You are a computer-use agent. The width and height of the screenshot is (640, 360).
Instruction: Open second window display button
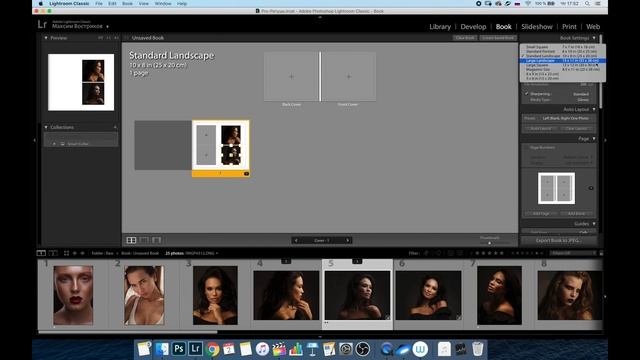(x=53, y=253)
